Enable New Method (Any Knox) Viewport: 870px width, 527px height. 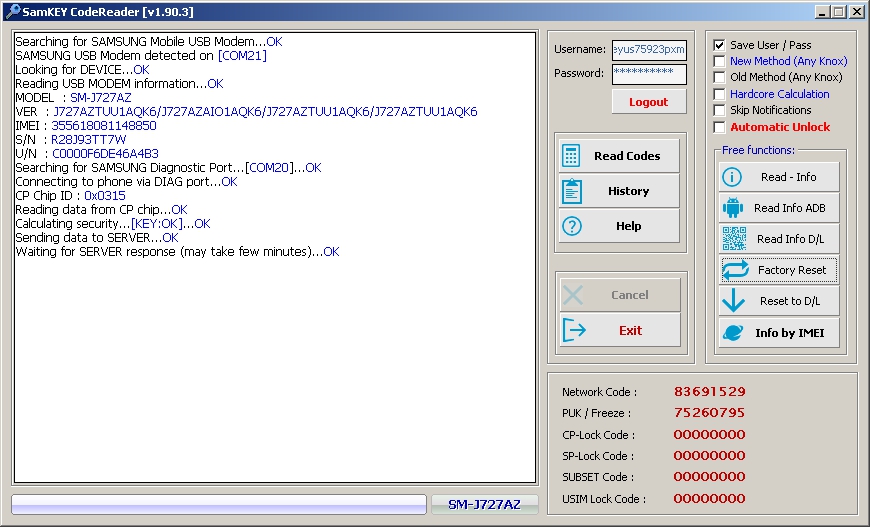pyautogui.click(x=719, y=61)
